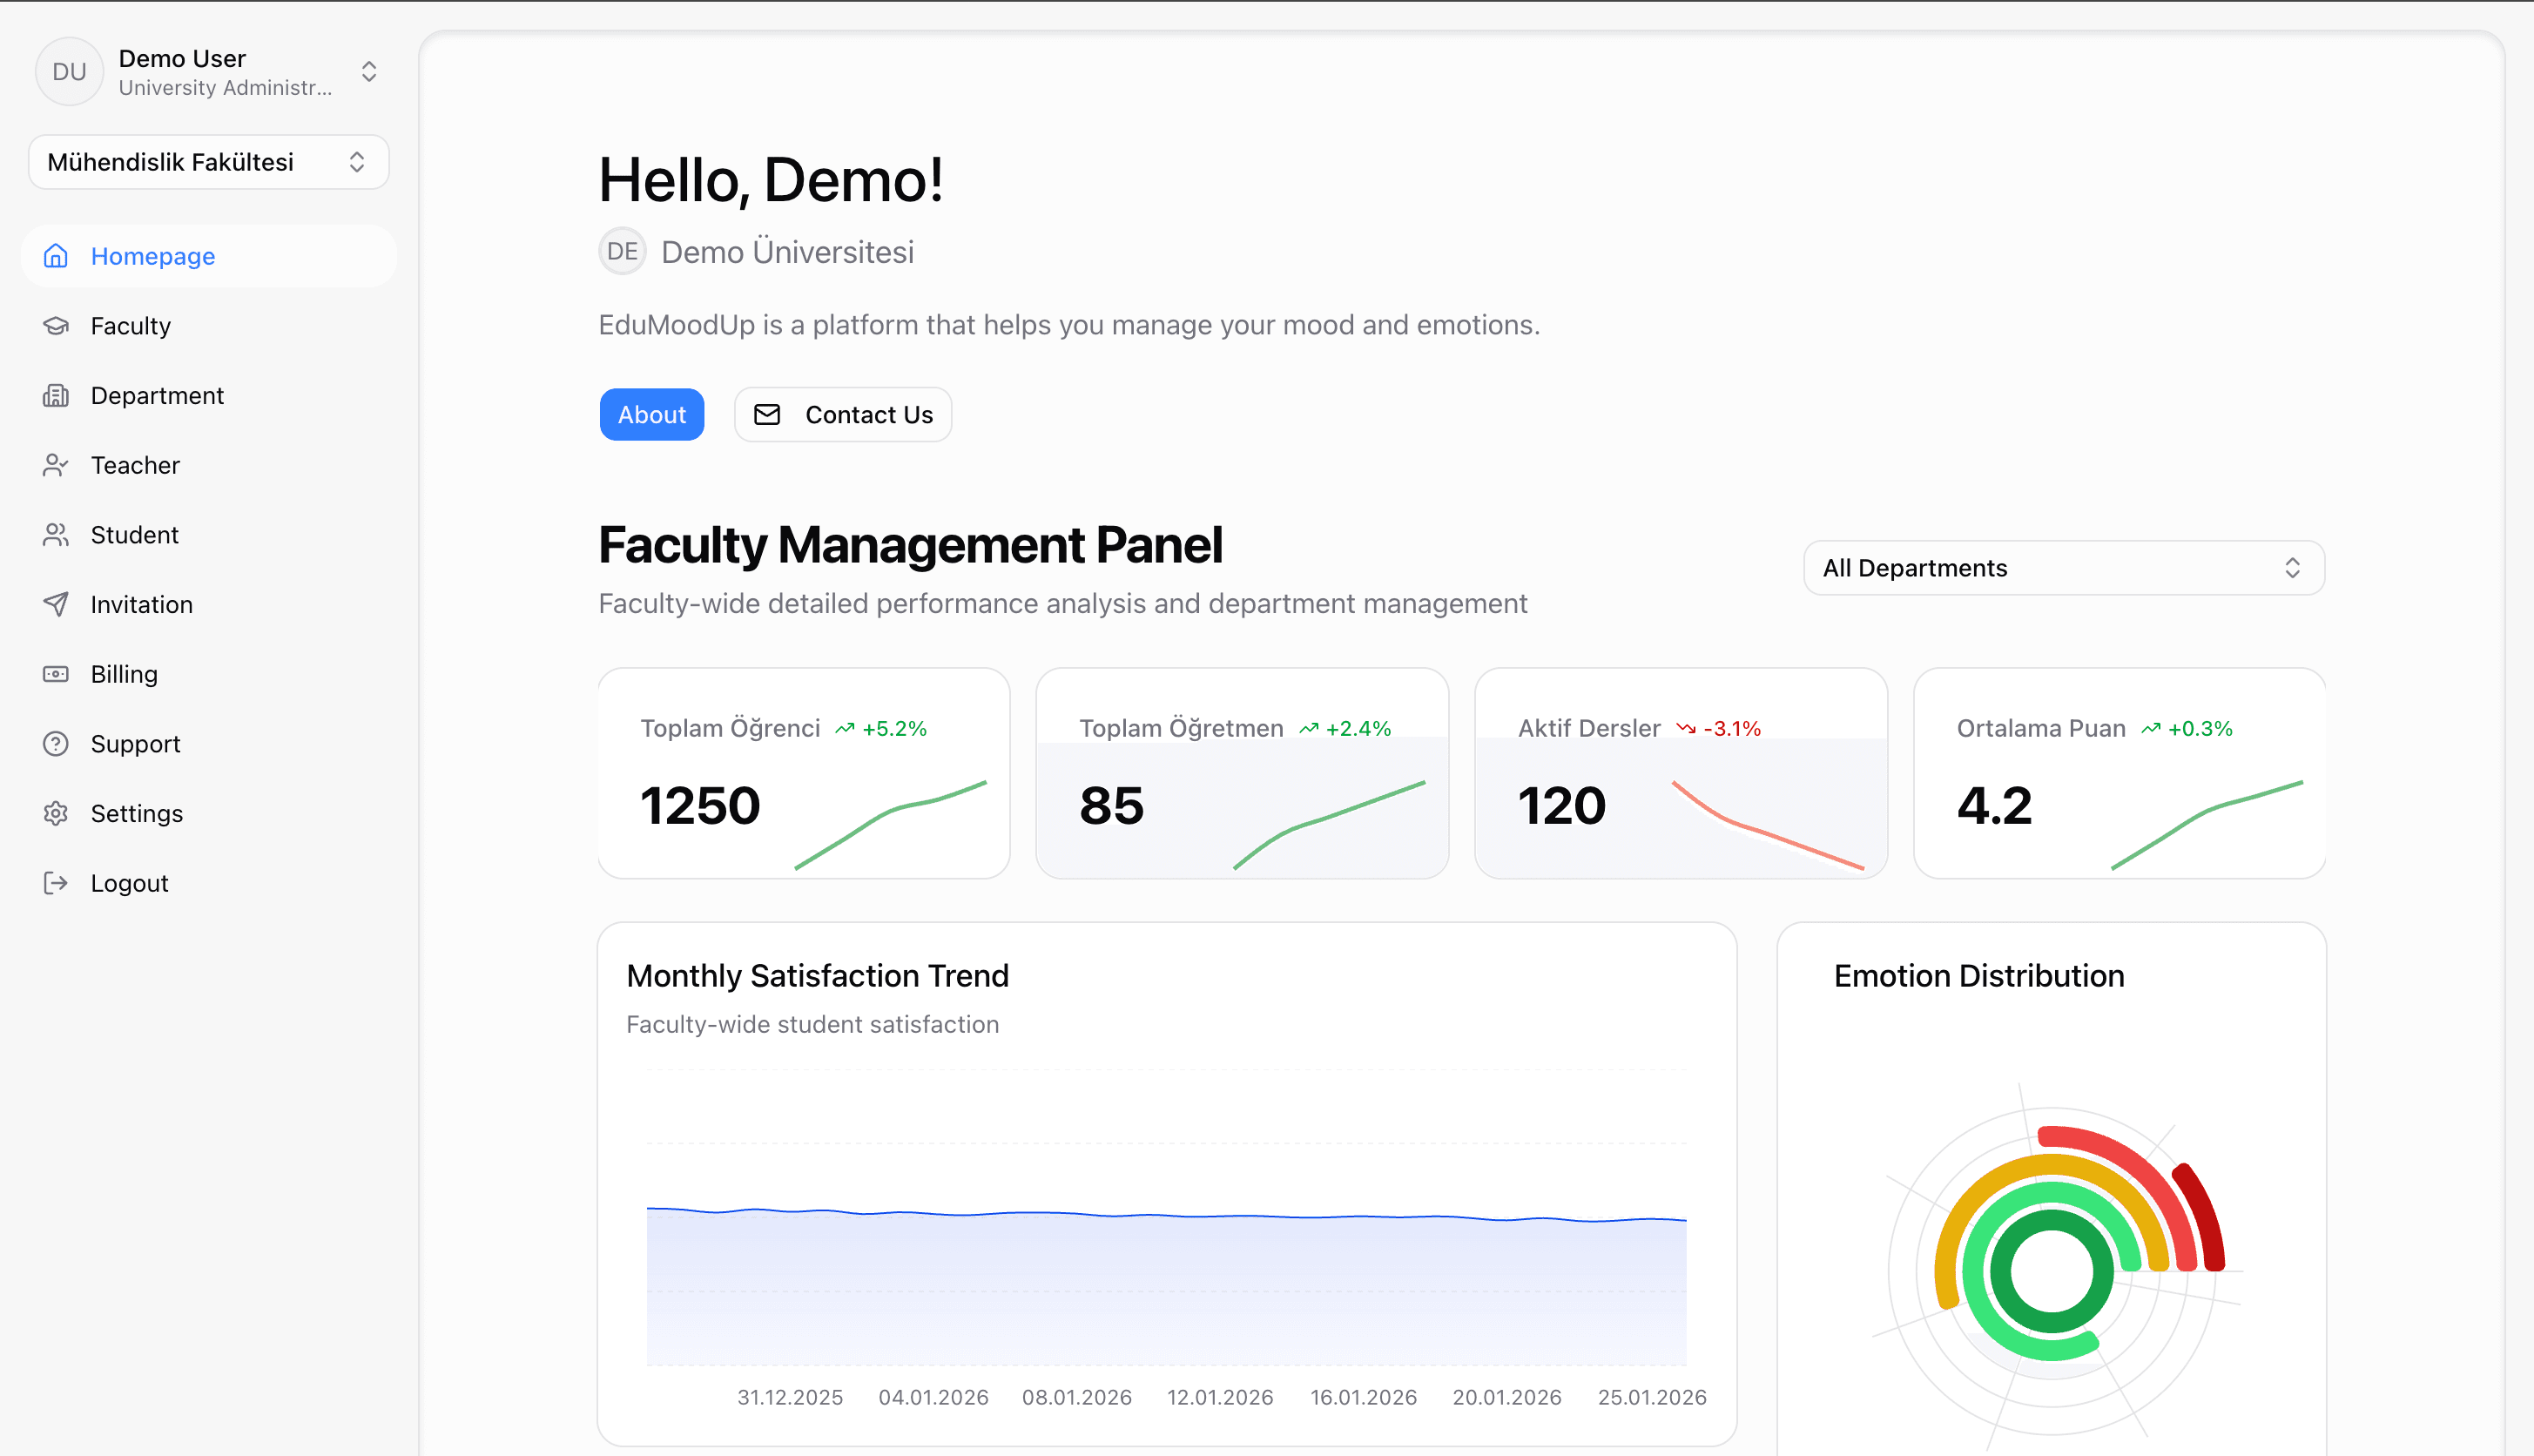
Task: Click the Settings gear icon
Action: click(55, 813)
